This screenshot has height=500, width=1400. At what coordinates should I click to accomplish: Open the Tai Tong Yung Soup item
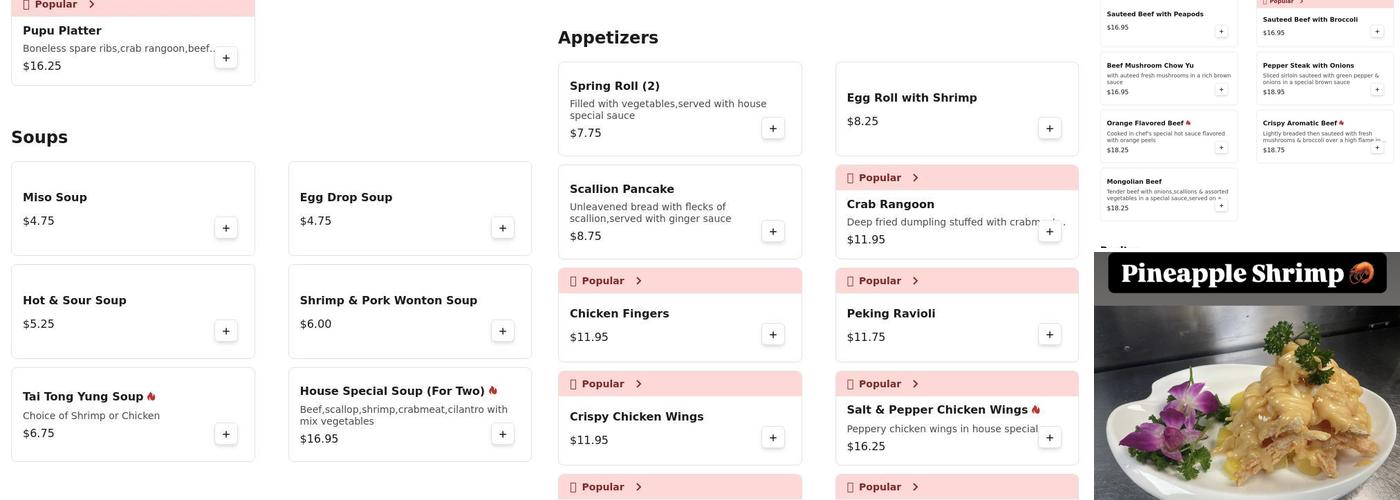point(84,397)
